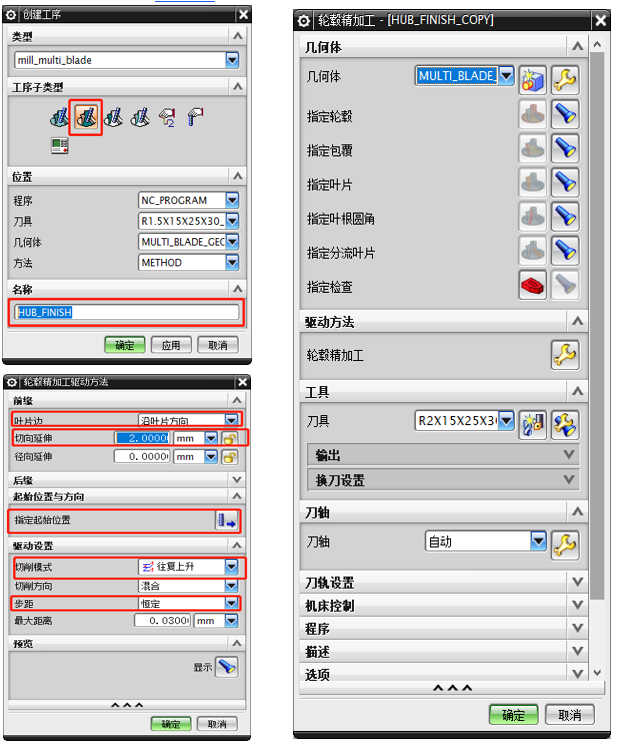Image resolution: width=619 pixels, height=742 pixels.
Task: Expand 刀轨设置 section
Action: 577,582
